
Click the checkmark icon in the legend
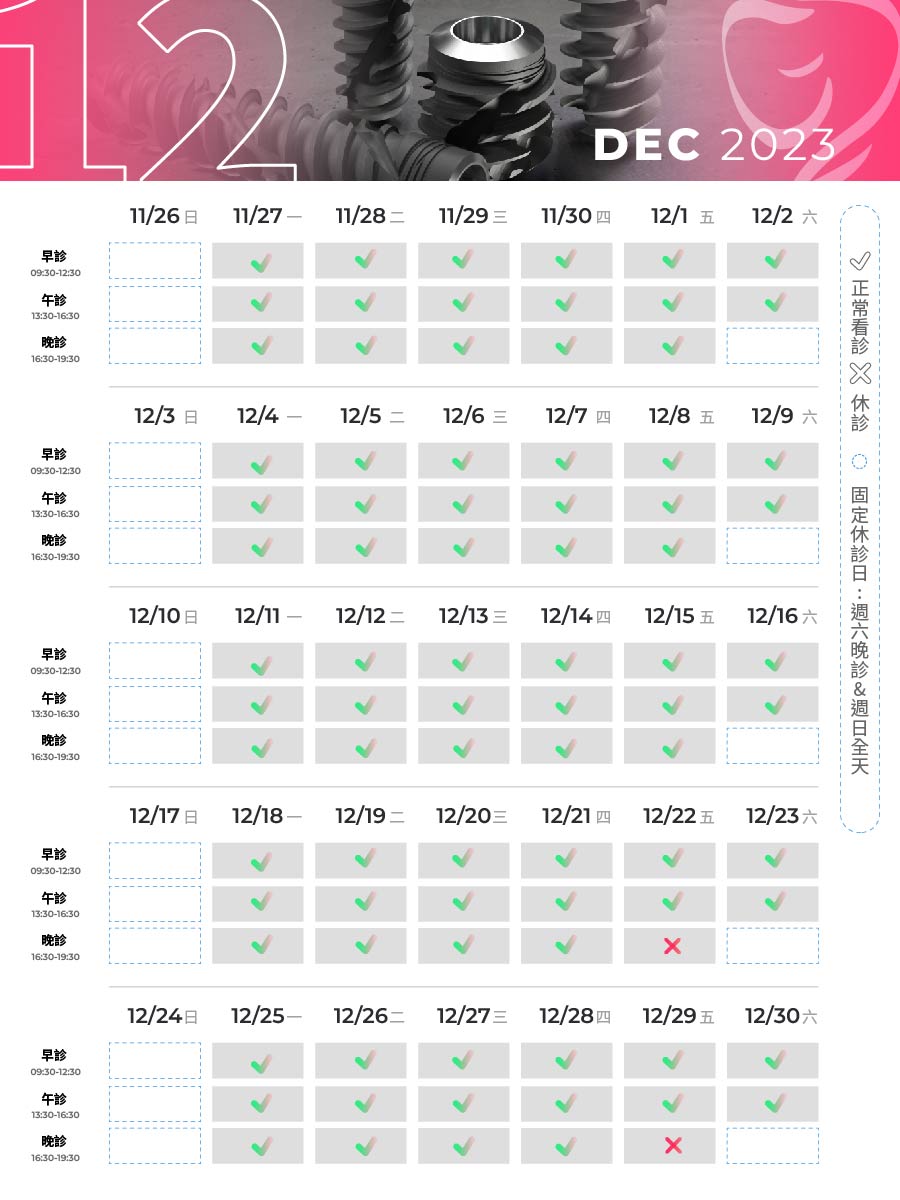[860, 261]
